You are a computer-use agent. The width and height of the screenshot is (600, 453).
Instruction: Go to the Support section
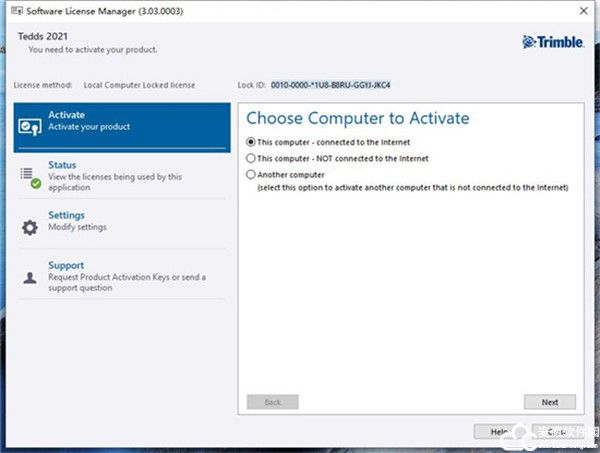pyautogui.click(x=66, y=266)
